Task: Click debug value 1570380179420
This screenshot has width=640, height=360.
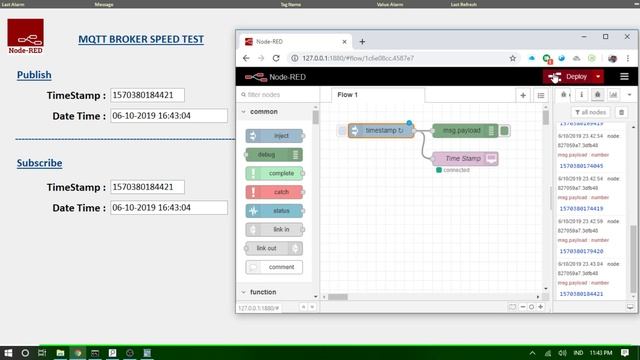Action: click(x=581, y=251)
